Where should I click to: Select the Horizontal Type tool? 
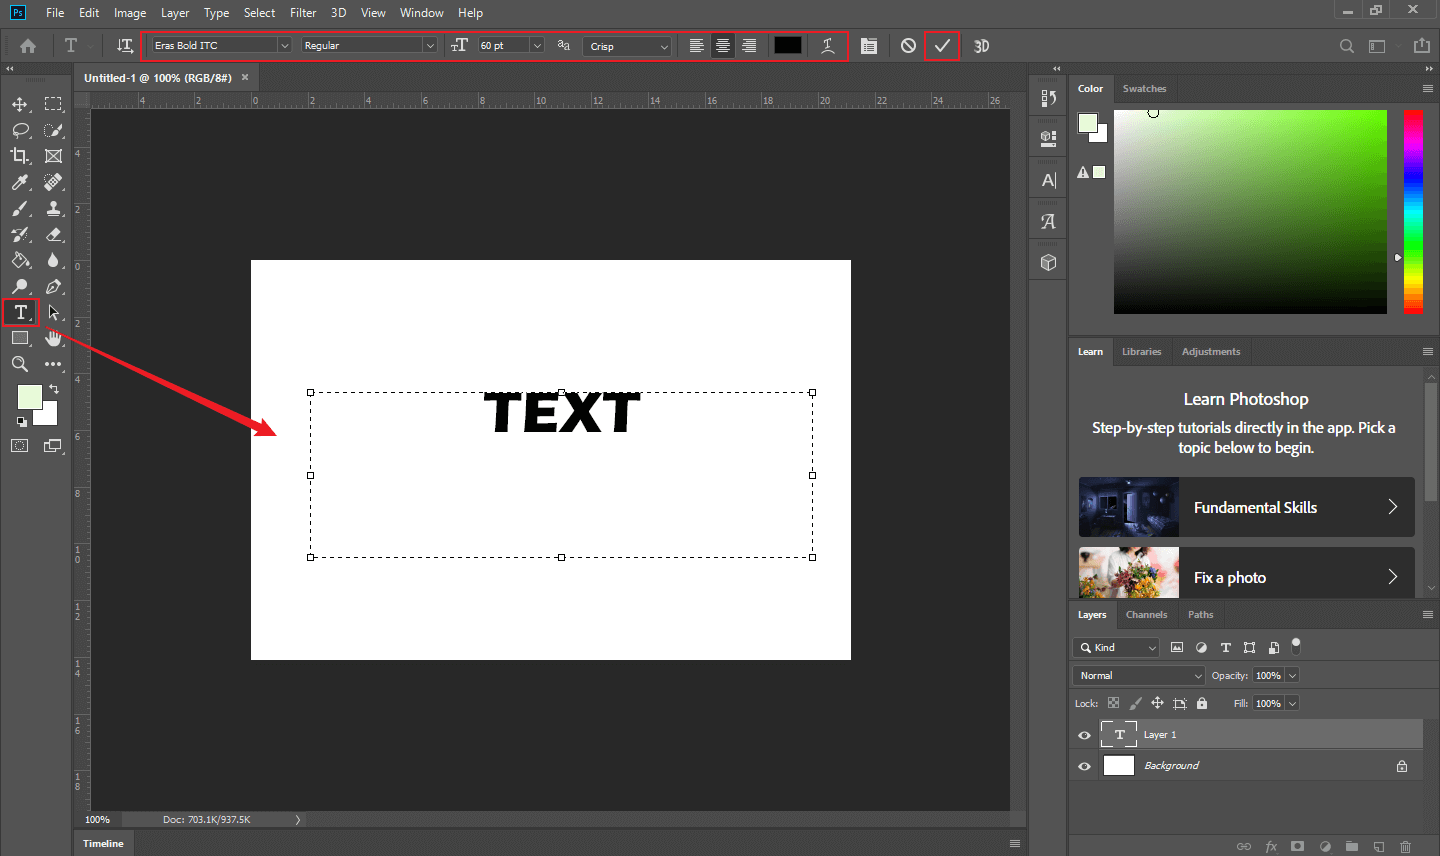coord(19,312)
